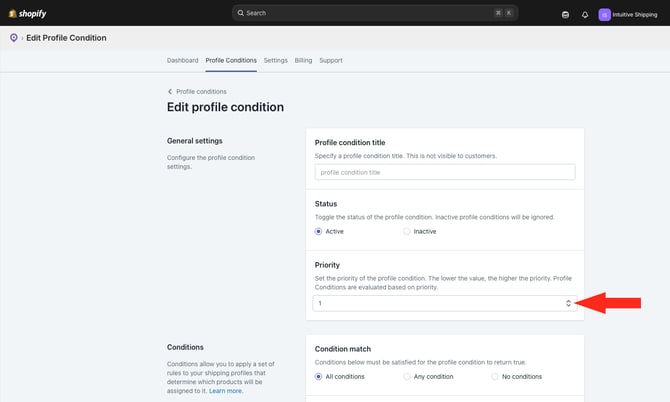Open the Dashboard tab
Viewport: 670px width, 402px height.
182,60
